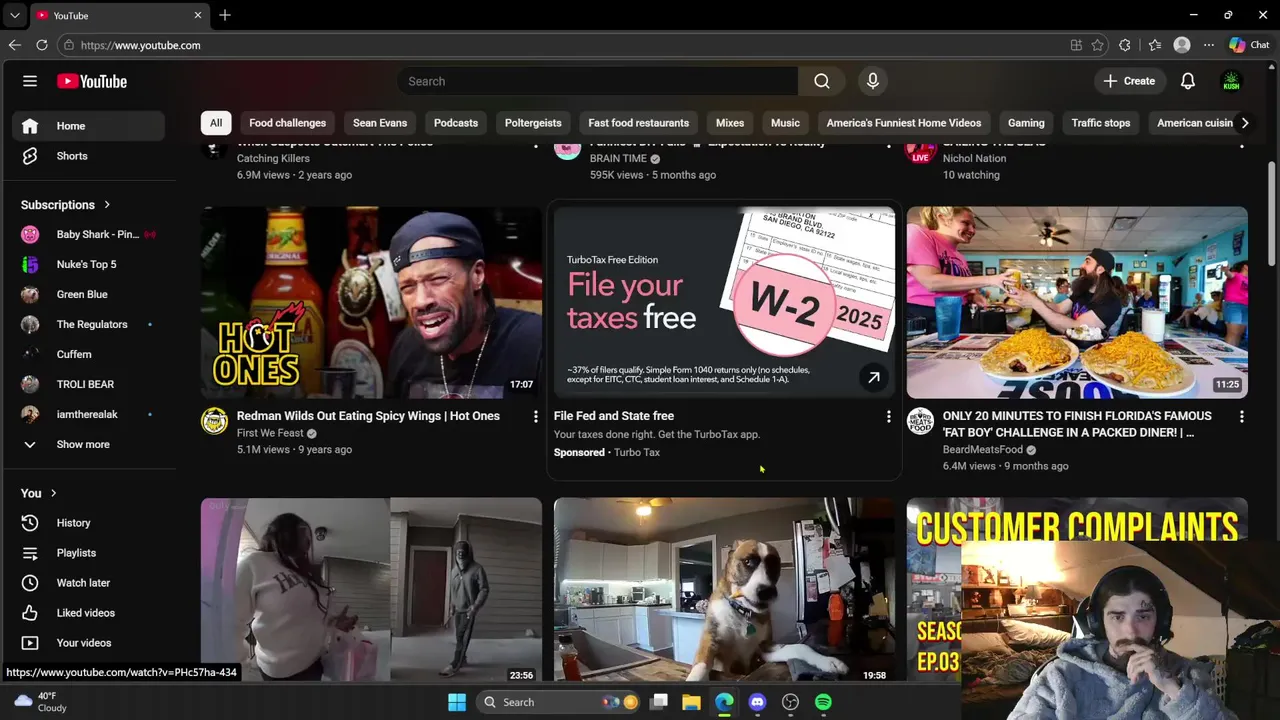Open browser extensions puzzle icon

pos(1125,45)
